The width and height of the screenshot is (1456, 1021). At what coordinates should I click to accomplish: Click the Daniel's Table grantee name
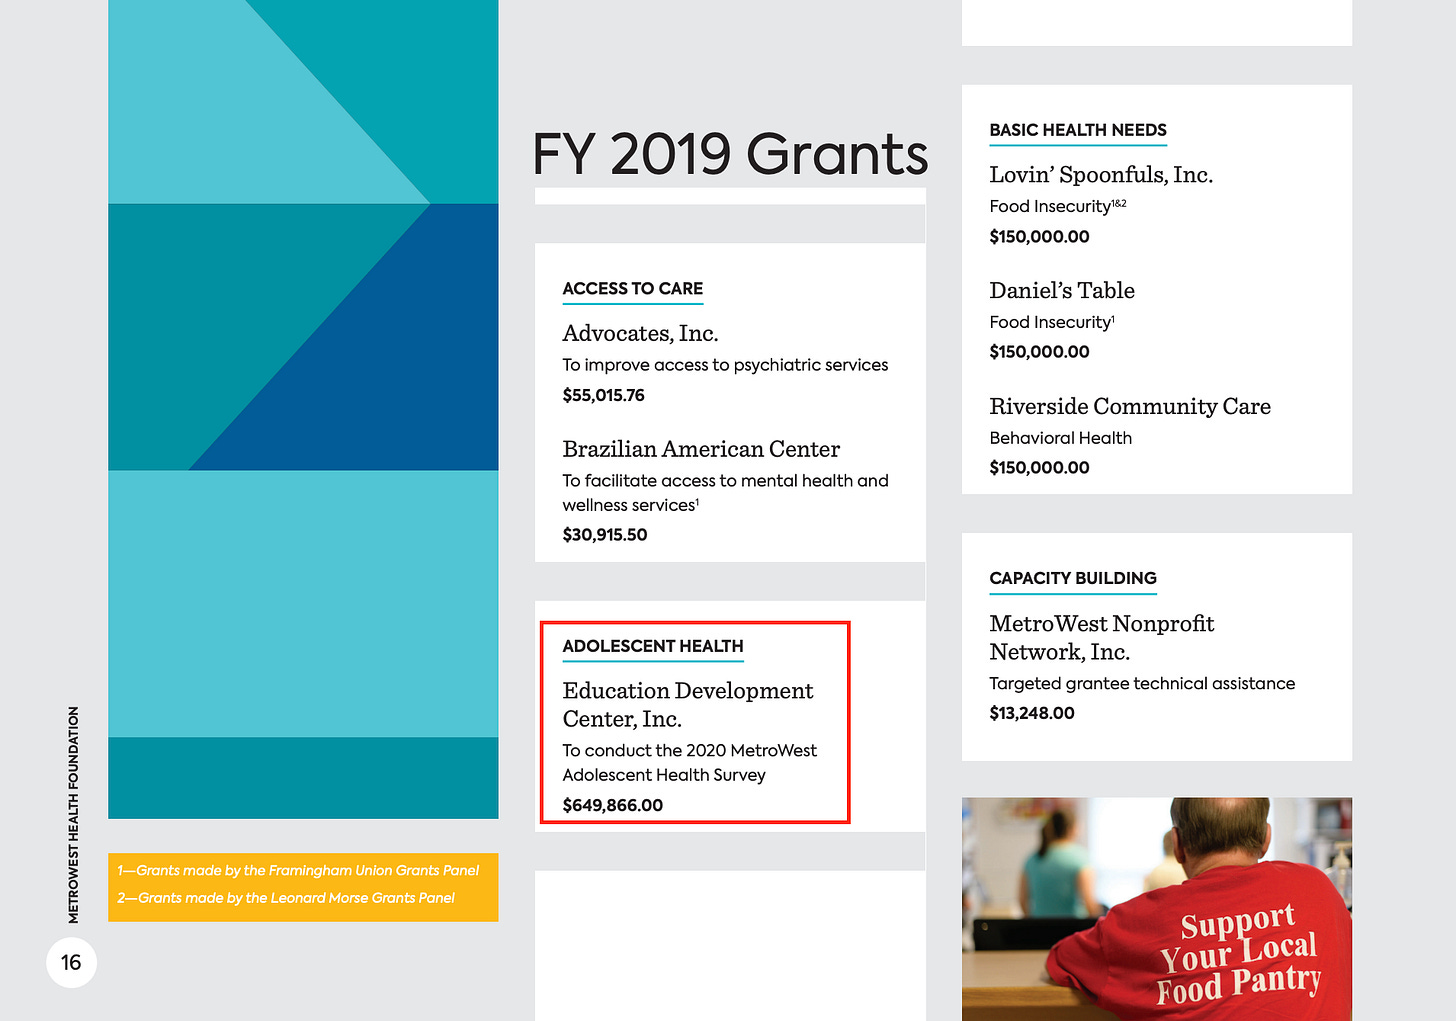[1062, 291]
